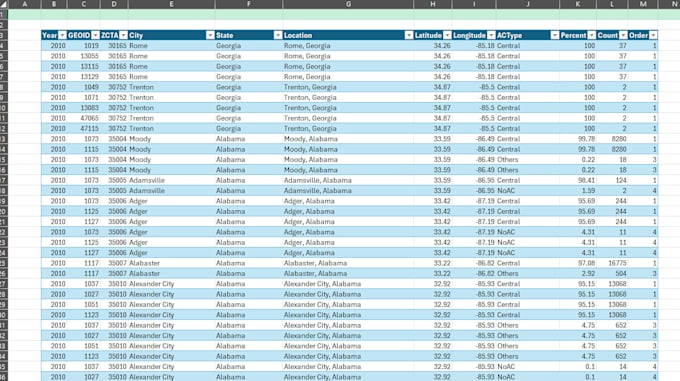Select the GEOID cell 13115
The height and width of the screenshot is (381, 680).
click(x=83, y=66)
